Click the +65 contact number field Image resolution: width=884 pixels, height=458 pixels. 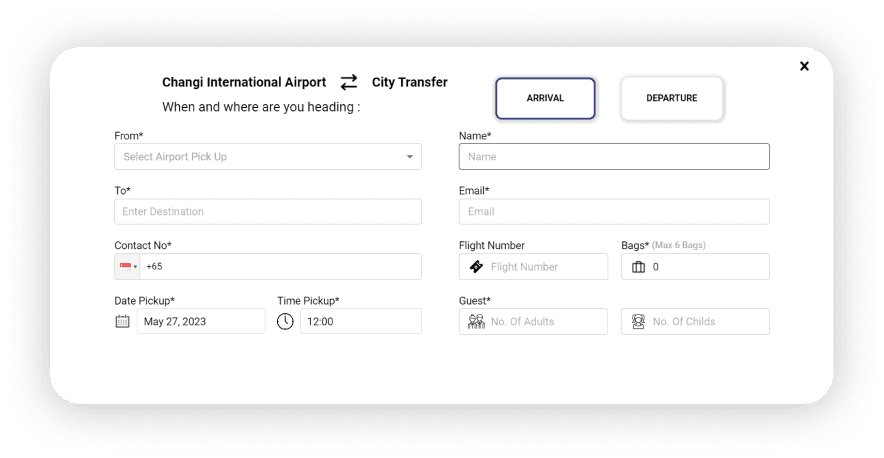coord(281,266)
